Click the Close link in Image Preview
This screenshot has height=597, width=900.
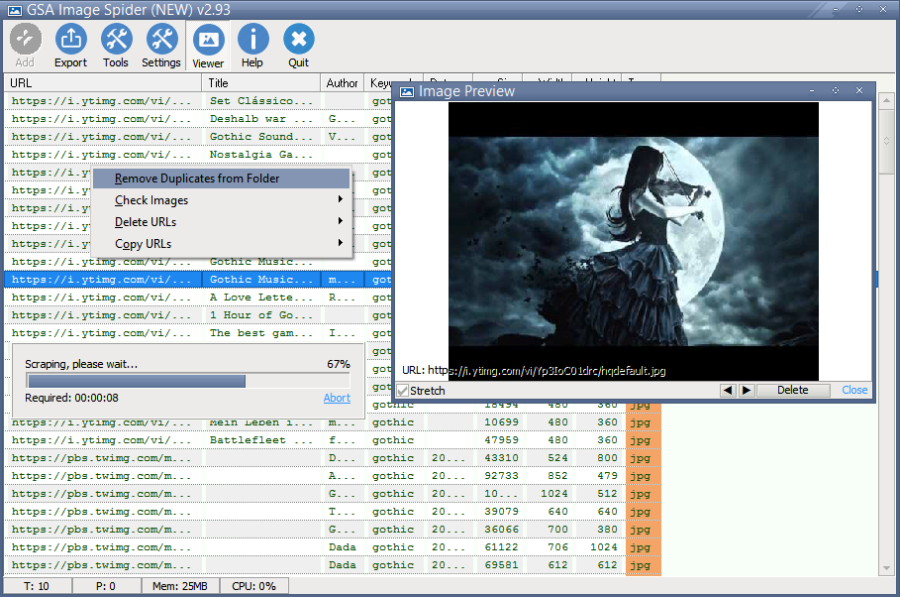854,390
